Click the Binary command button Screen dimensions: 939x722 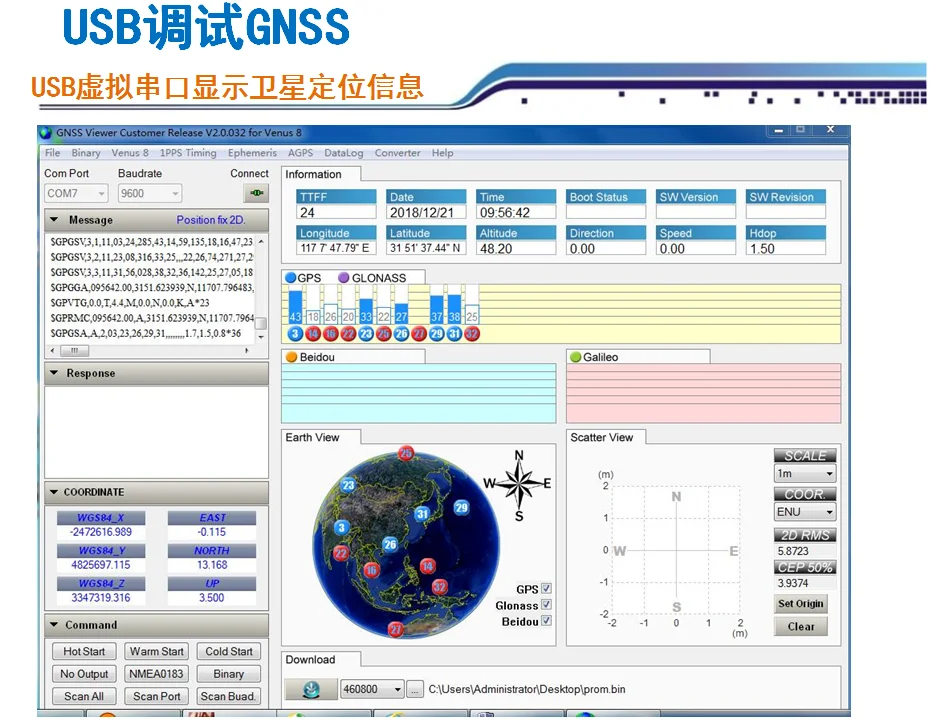(229, 674)
